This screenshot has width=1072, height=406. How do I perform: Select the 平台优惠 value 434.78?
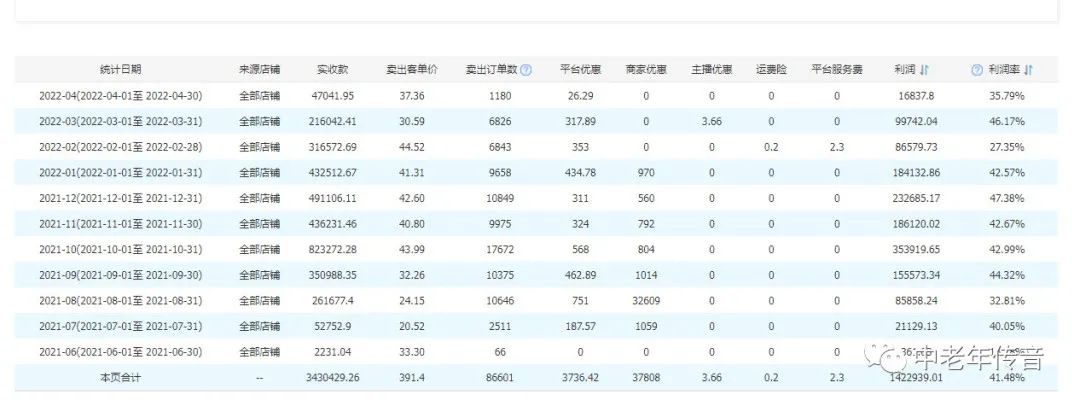point(580,173)
